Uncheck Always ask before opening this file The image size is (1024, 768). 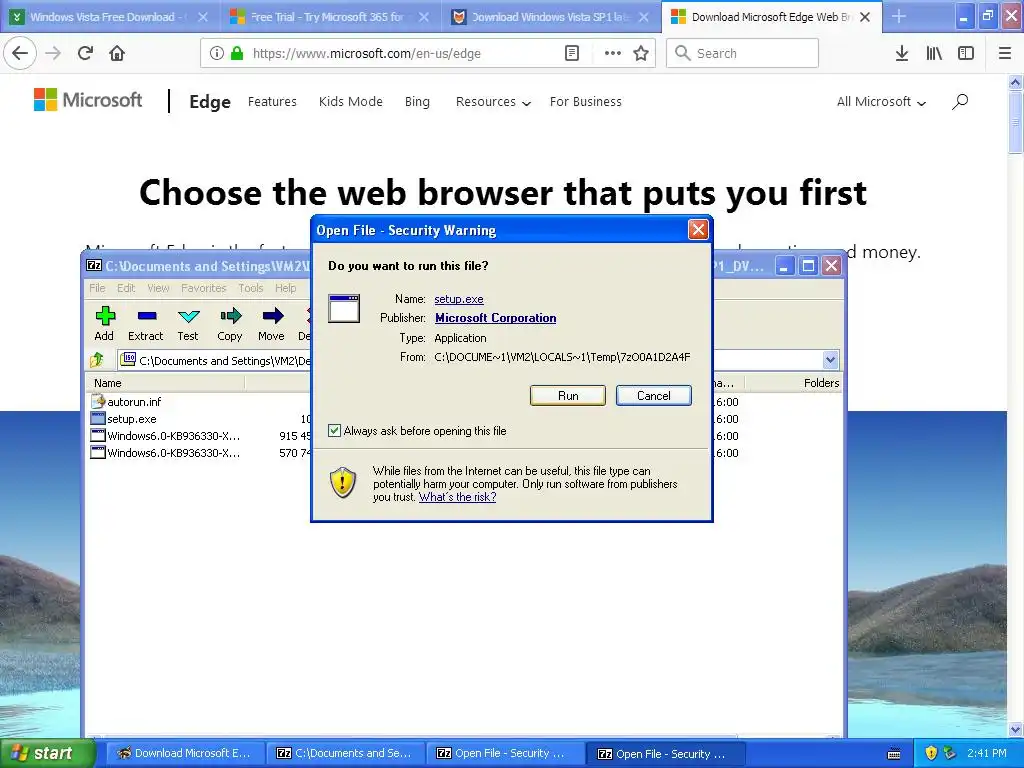click(x=334, y=430)
